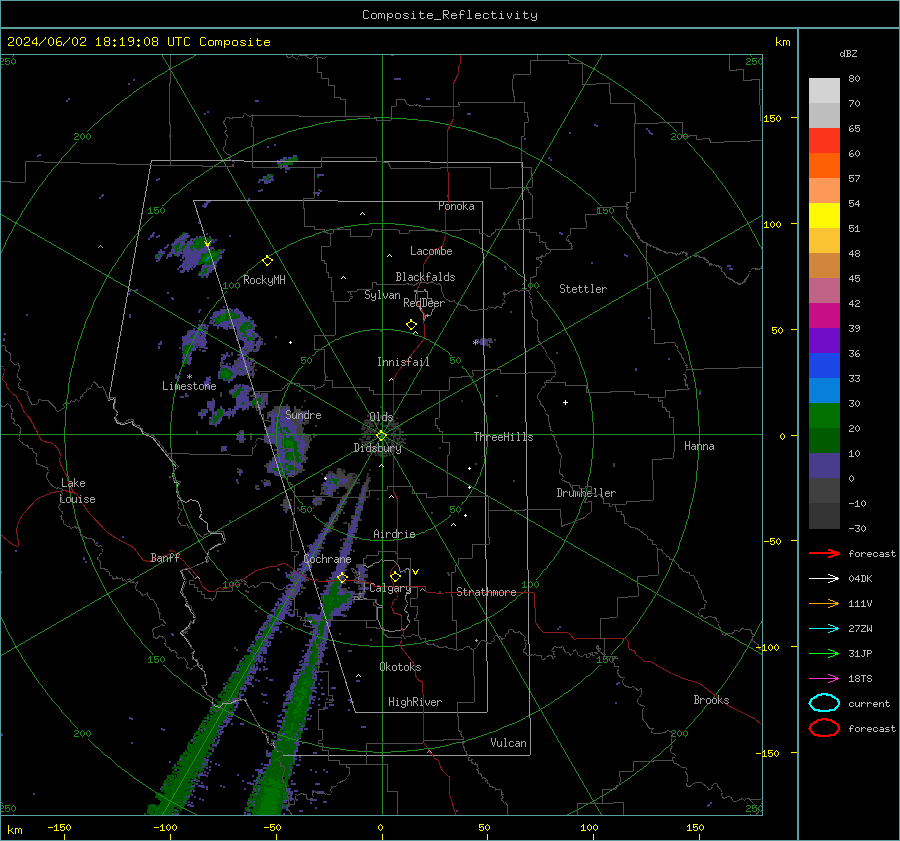This screenshot has height=841, width=900.
Task: Click the Innisfail label
Action: (x=403, y=362)
